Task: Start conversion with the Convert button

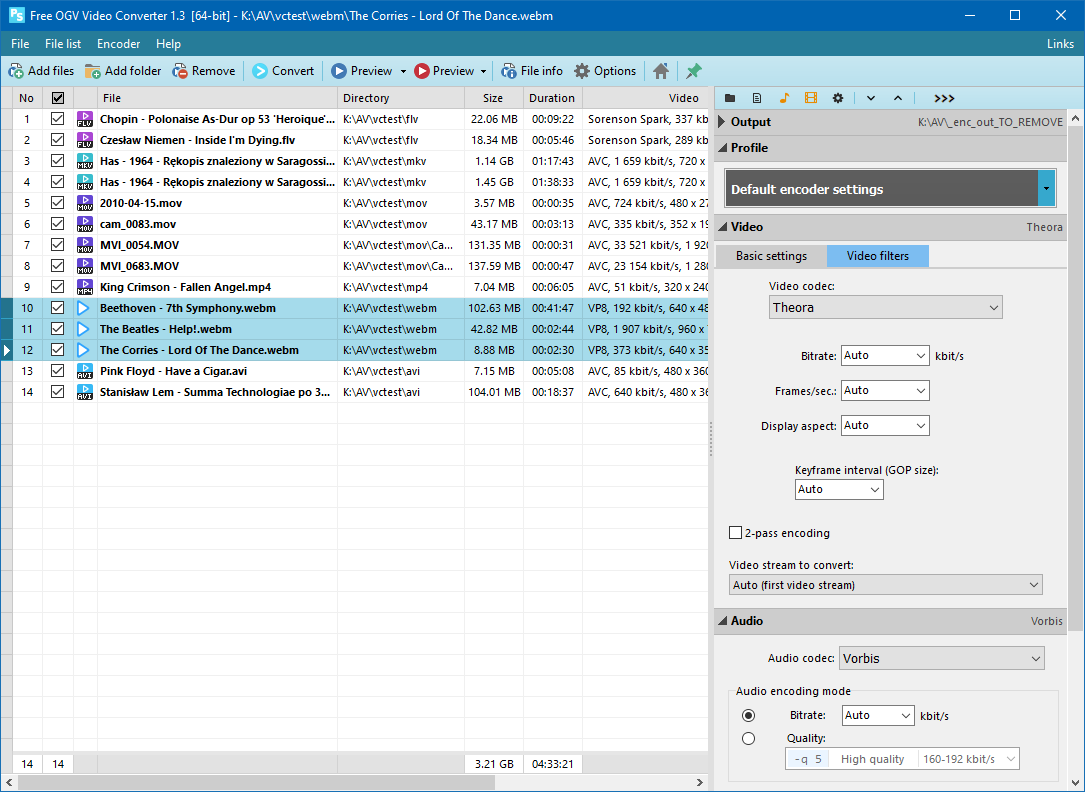Action: click(x=282, y=71)
